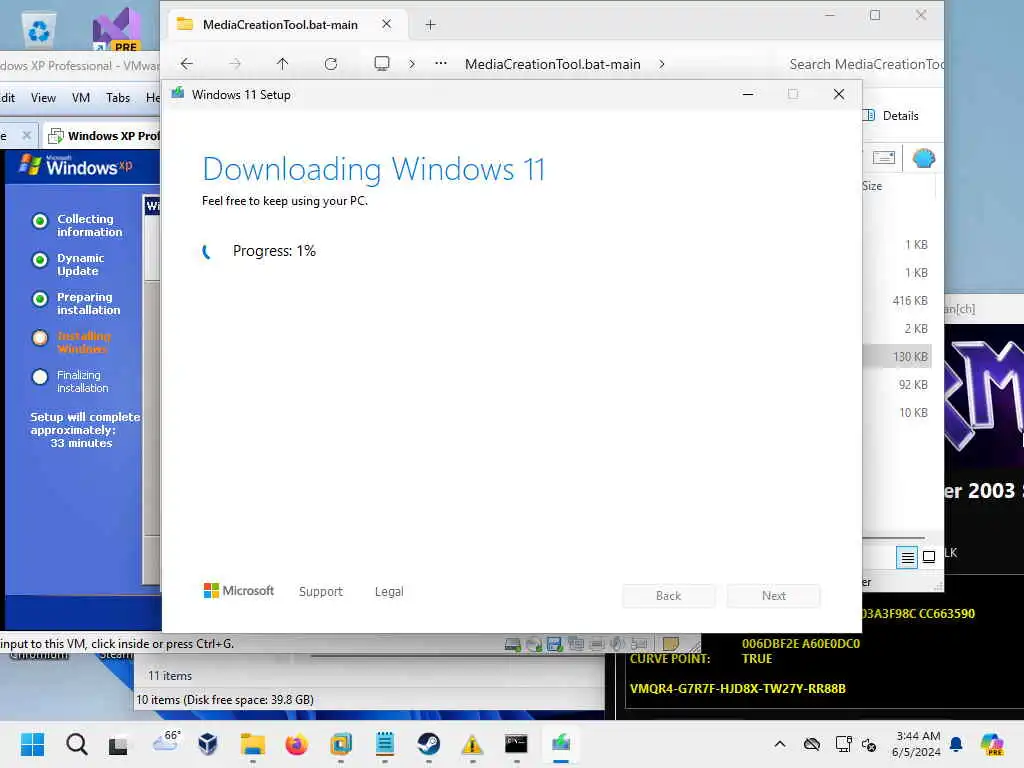
Task: Click the Microsoft logo in Setup
Action: point(238,590)
